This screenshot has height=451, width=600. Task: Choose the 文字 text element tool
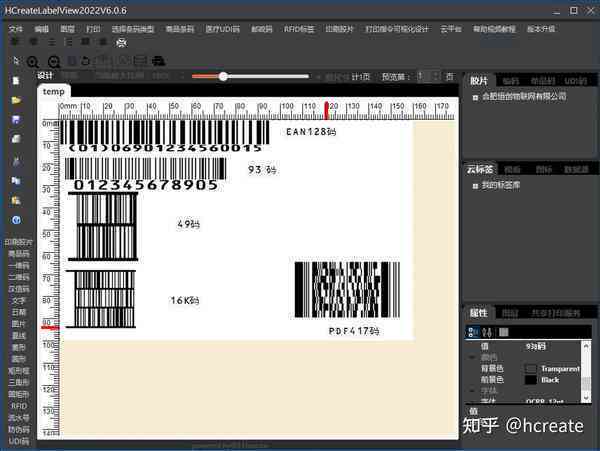18,301
